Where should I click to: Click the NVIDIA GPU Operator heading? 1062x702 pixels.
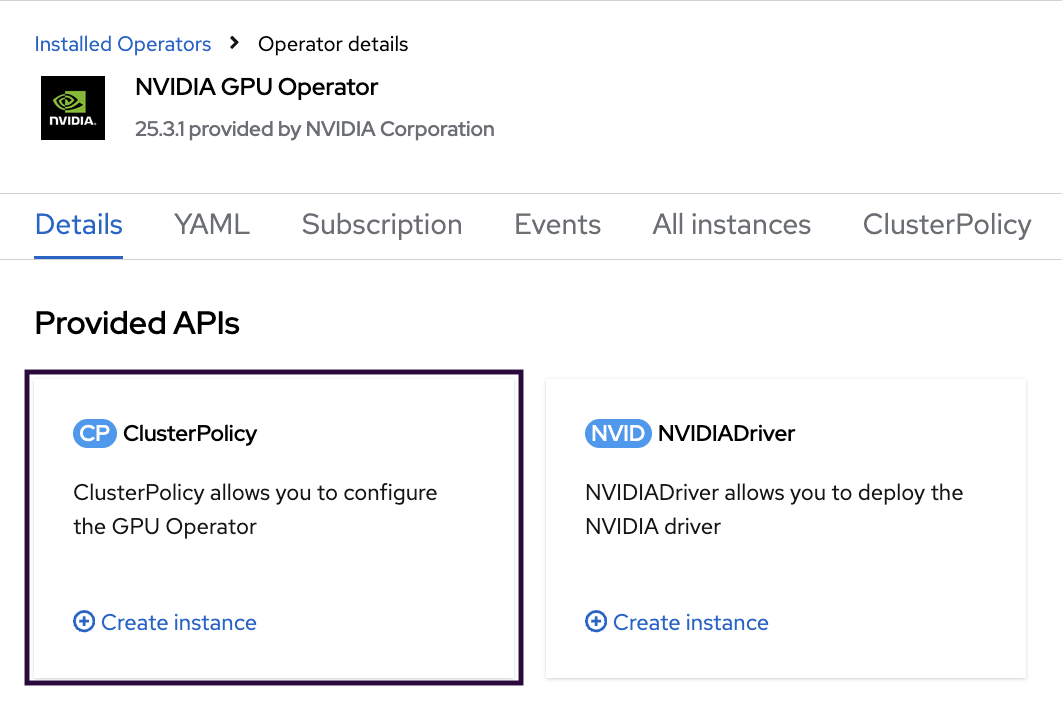256,87
